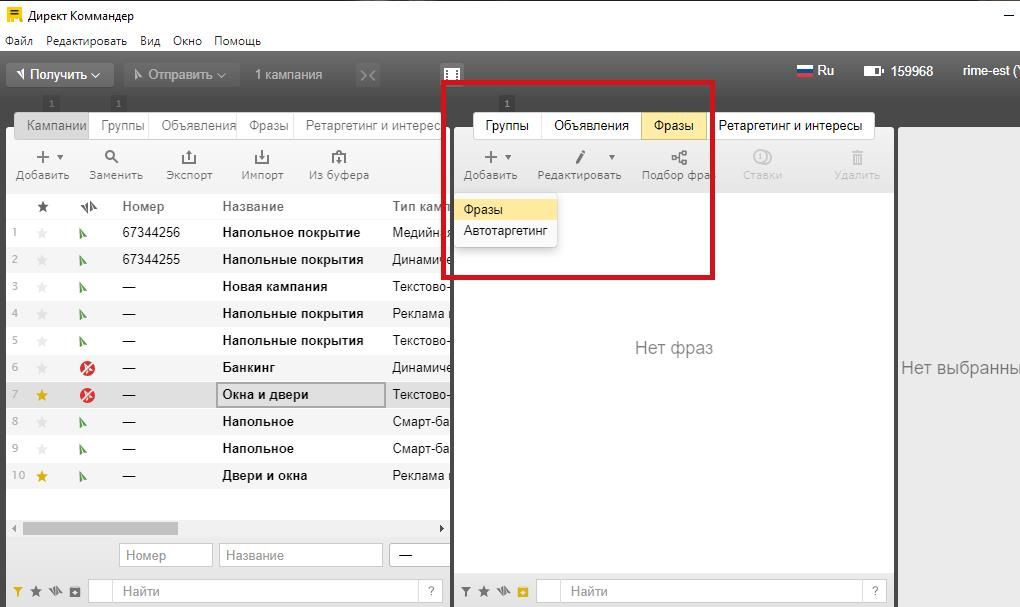This screenshot has height=607, width=1020.
Task: Click the right arrow of campaigns horizontal scrollbar
Action: tap(442, 528)
